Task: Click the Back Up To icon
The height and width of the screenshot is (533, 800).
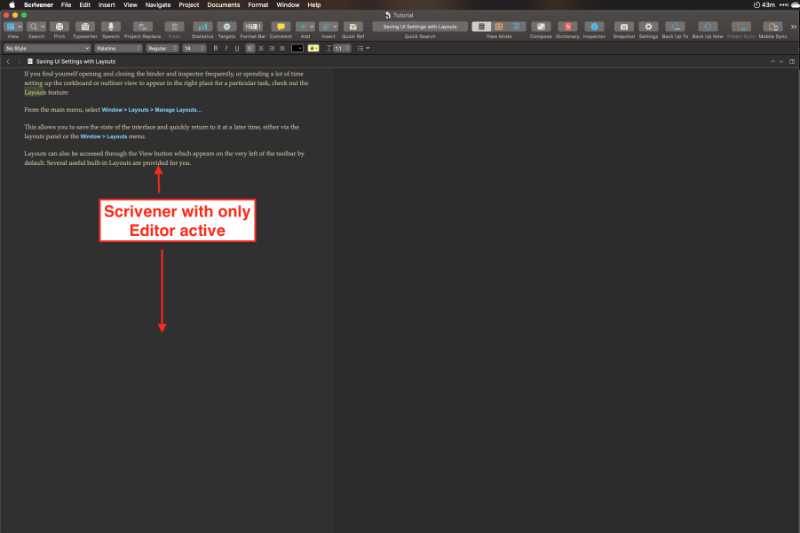Action: (675, 27)
